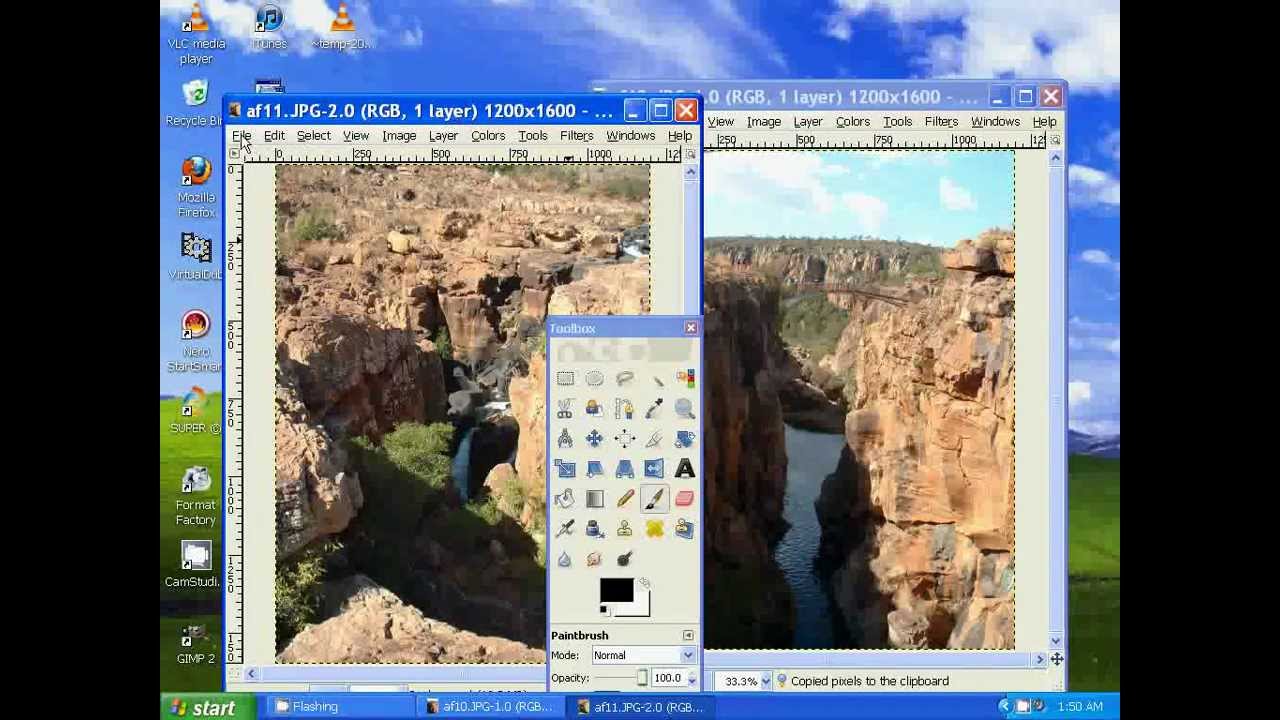1280x720 pixels.
Task: Select the Perspective Clone tool
Action: [685, 529]
